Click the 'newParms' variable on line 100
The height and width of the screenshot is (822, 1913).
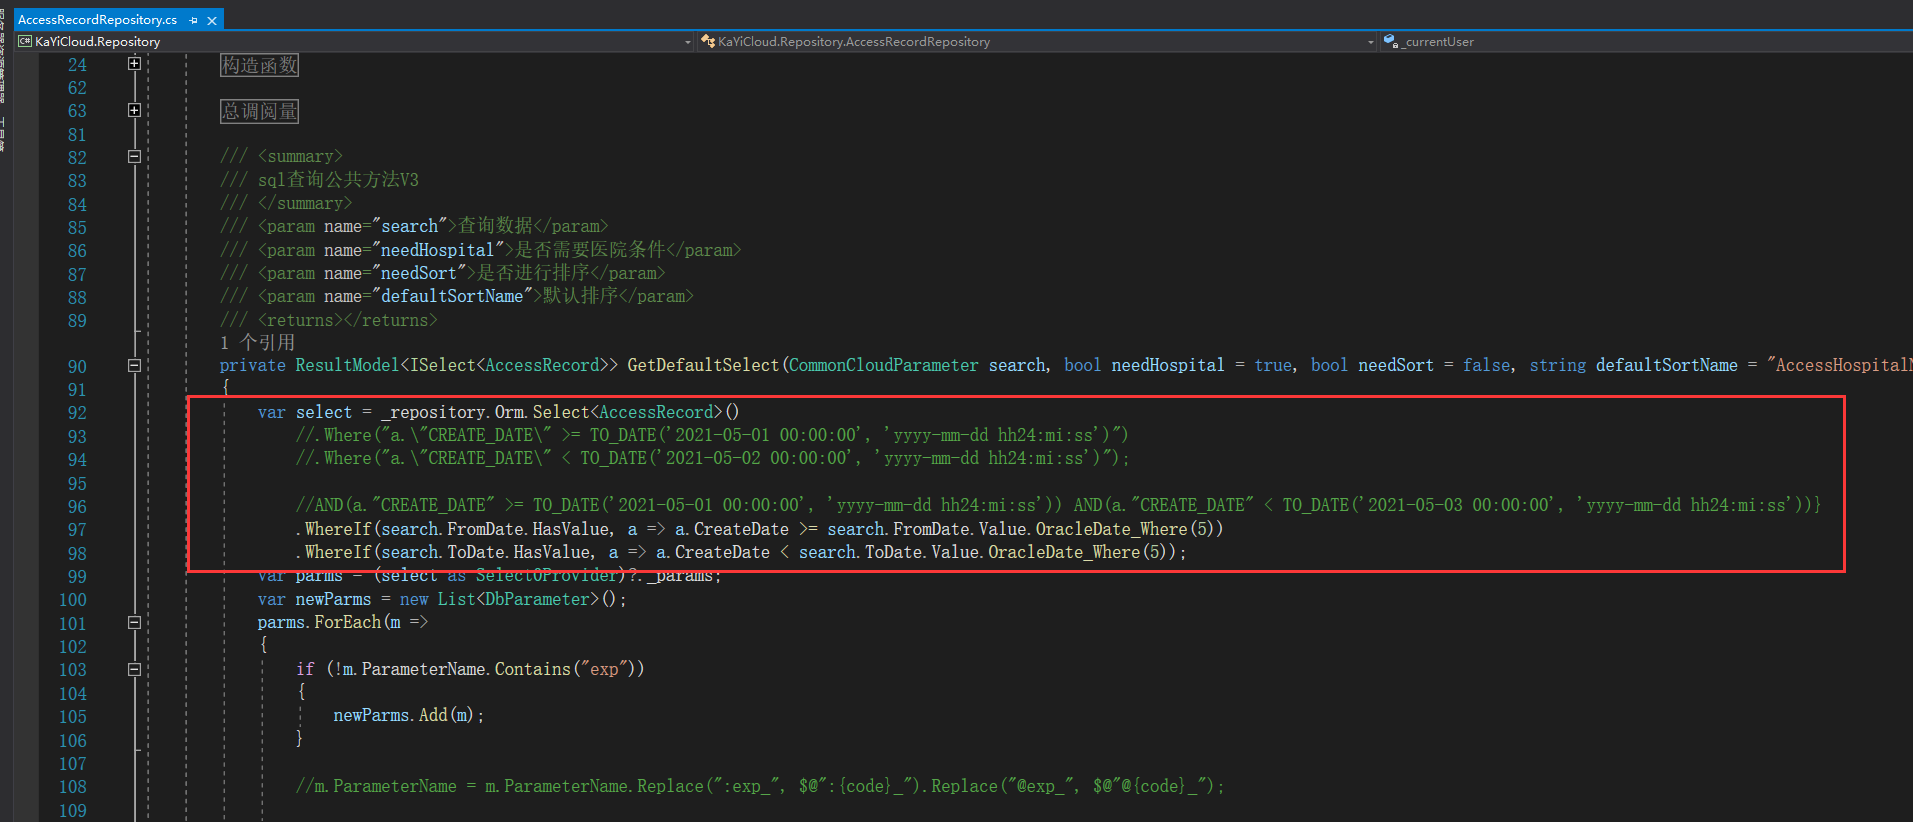click(333, 599)
